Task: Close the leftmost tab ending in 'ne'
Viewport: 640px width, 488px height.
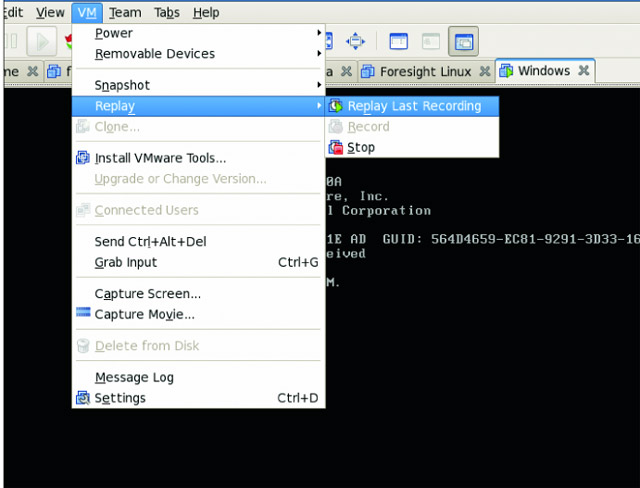Action: click(32, 71)
